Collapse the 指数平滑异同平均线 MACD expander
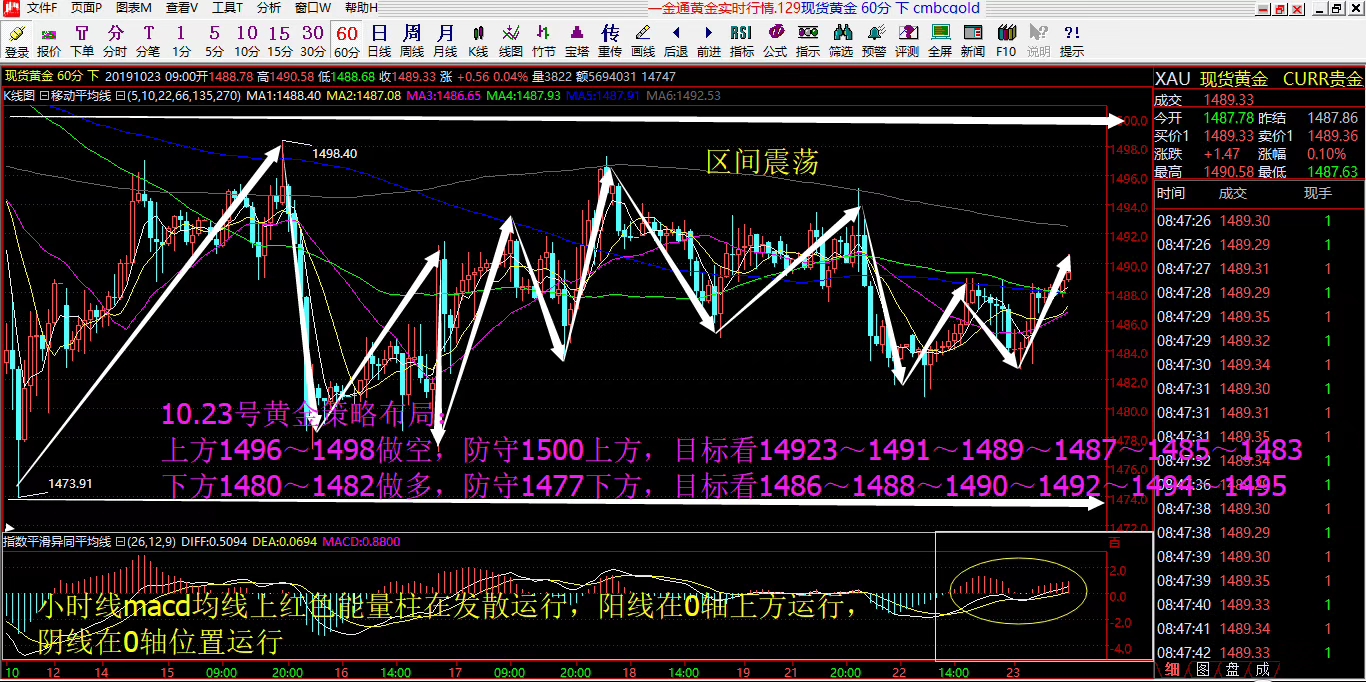 tap(118, 541)
